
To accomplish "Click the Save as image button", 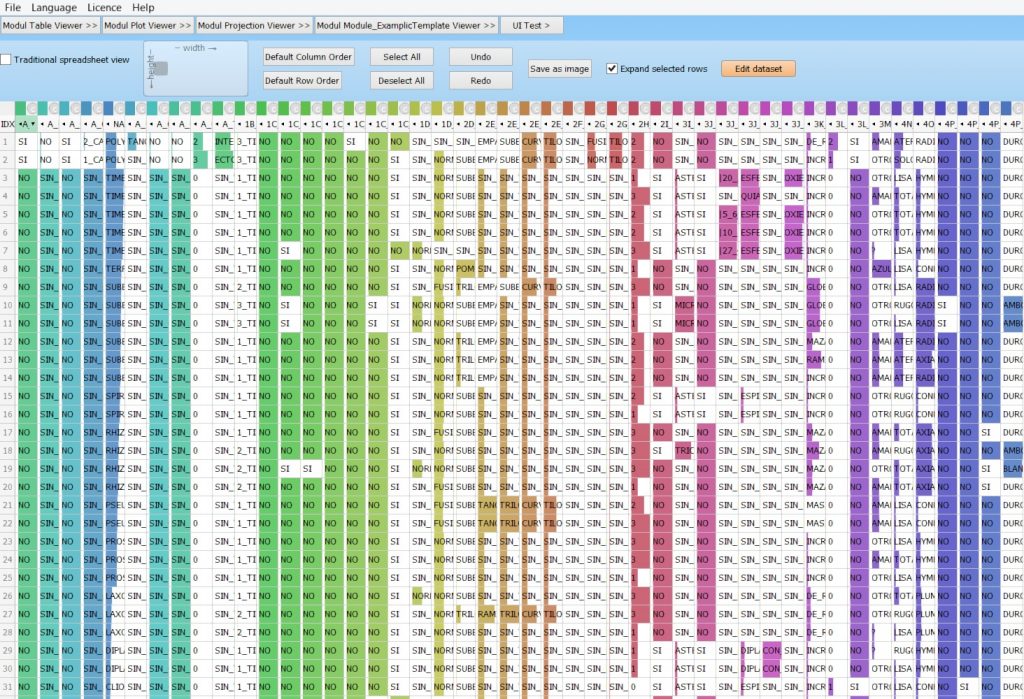I will (560, 69).
